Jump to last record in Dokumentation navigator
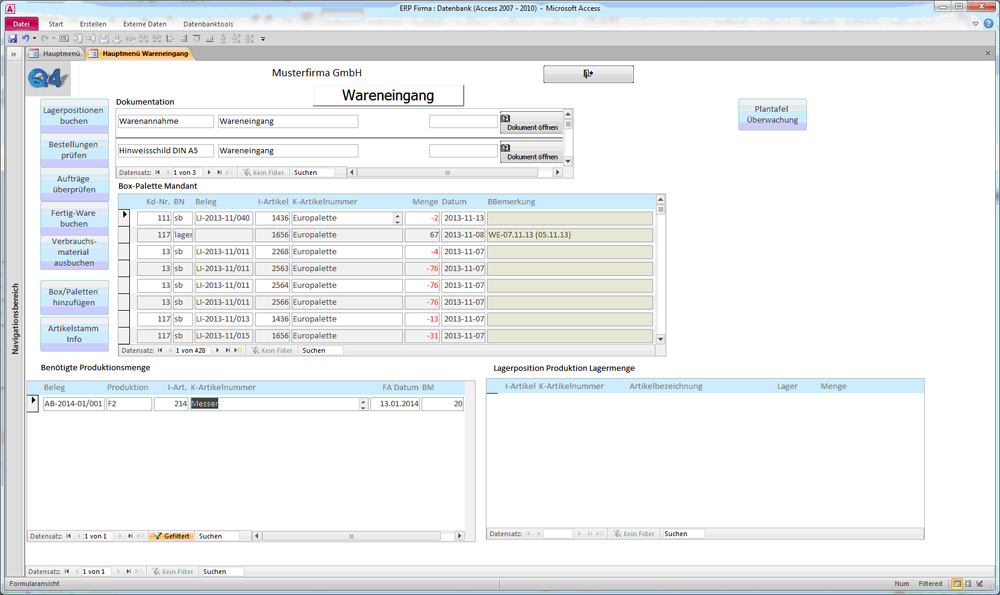The height and width of the screenshot is (595, 1000). 219,172
